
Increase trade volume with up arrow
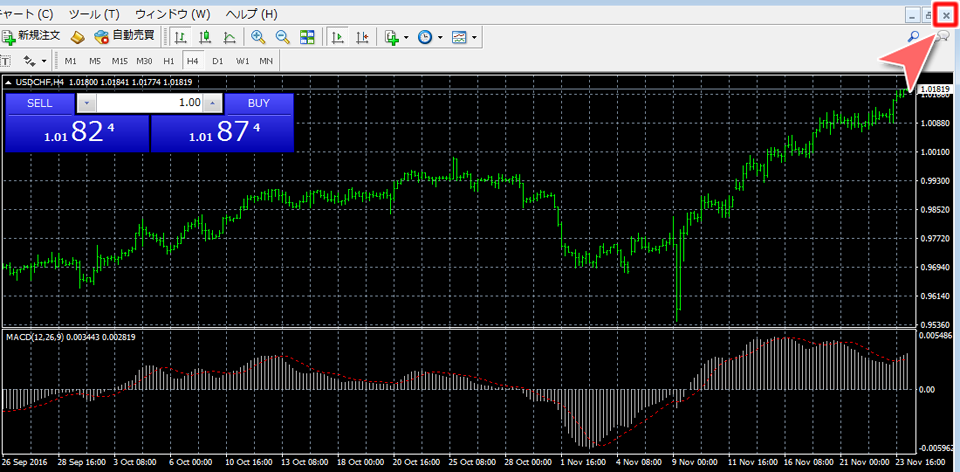pyautogui.click(x=212, y=103)
